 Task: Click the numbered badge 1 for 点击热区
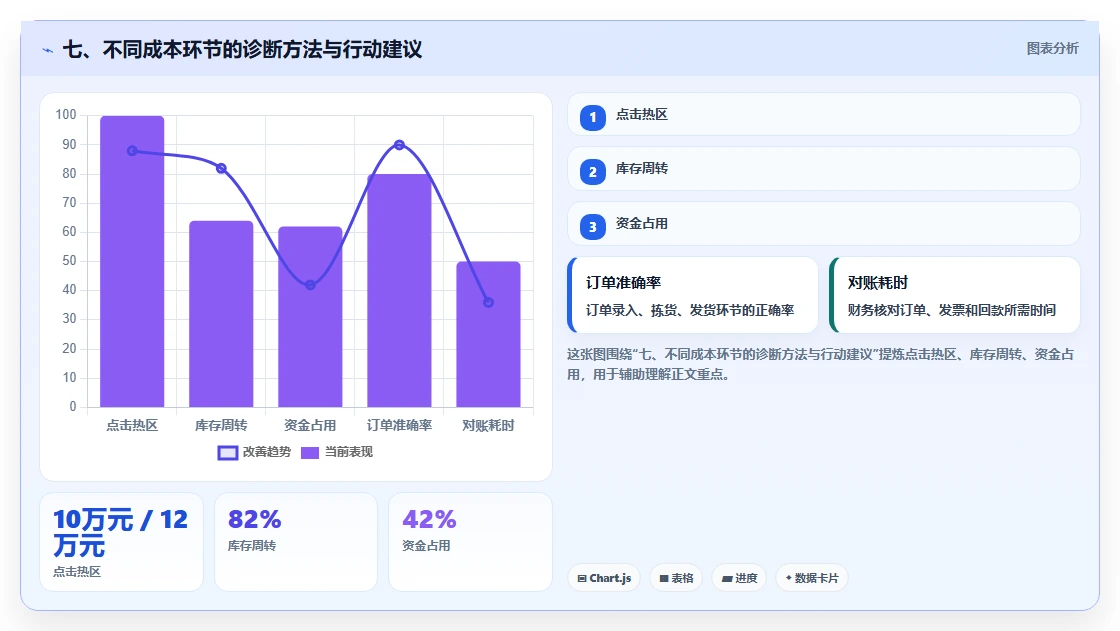(592, 117)
